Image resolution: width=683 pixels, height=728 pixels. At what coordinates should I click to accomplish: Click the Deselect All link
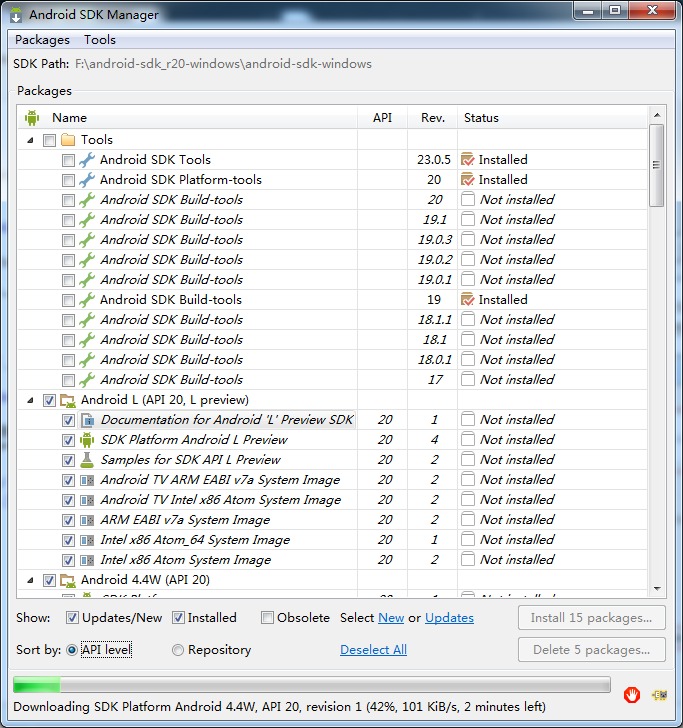pyautogui.click(x=373, y=650)
